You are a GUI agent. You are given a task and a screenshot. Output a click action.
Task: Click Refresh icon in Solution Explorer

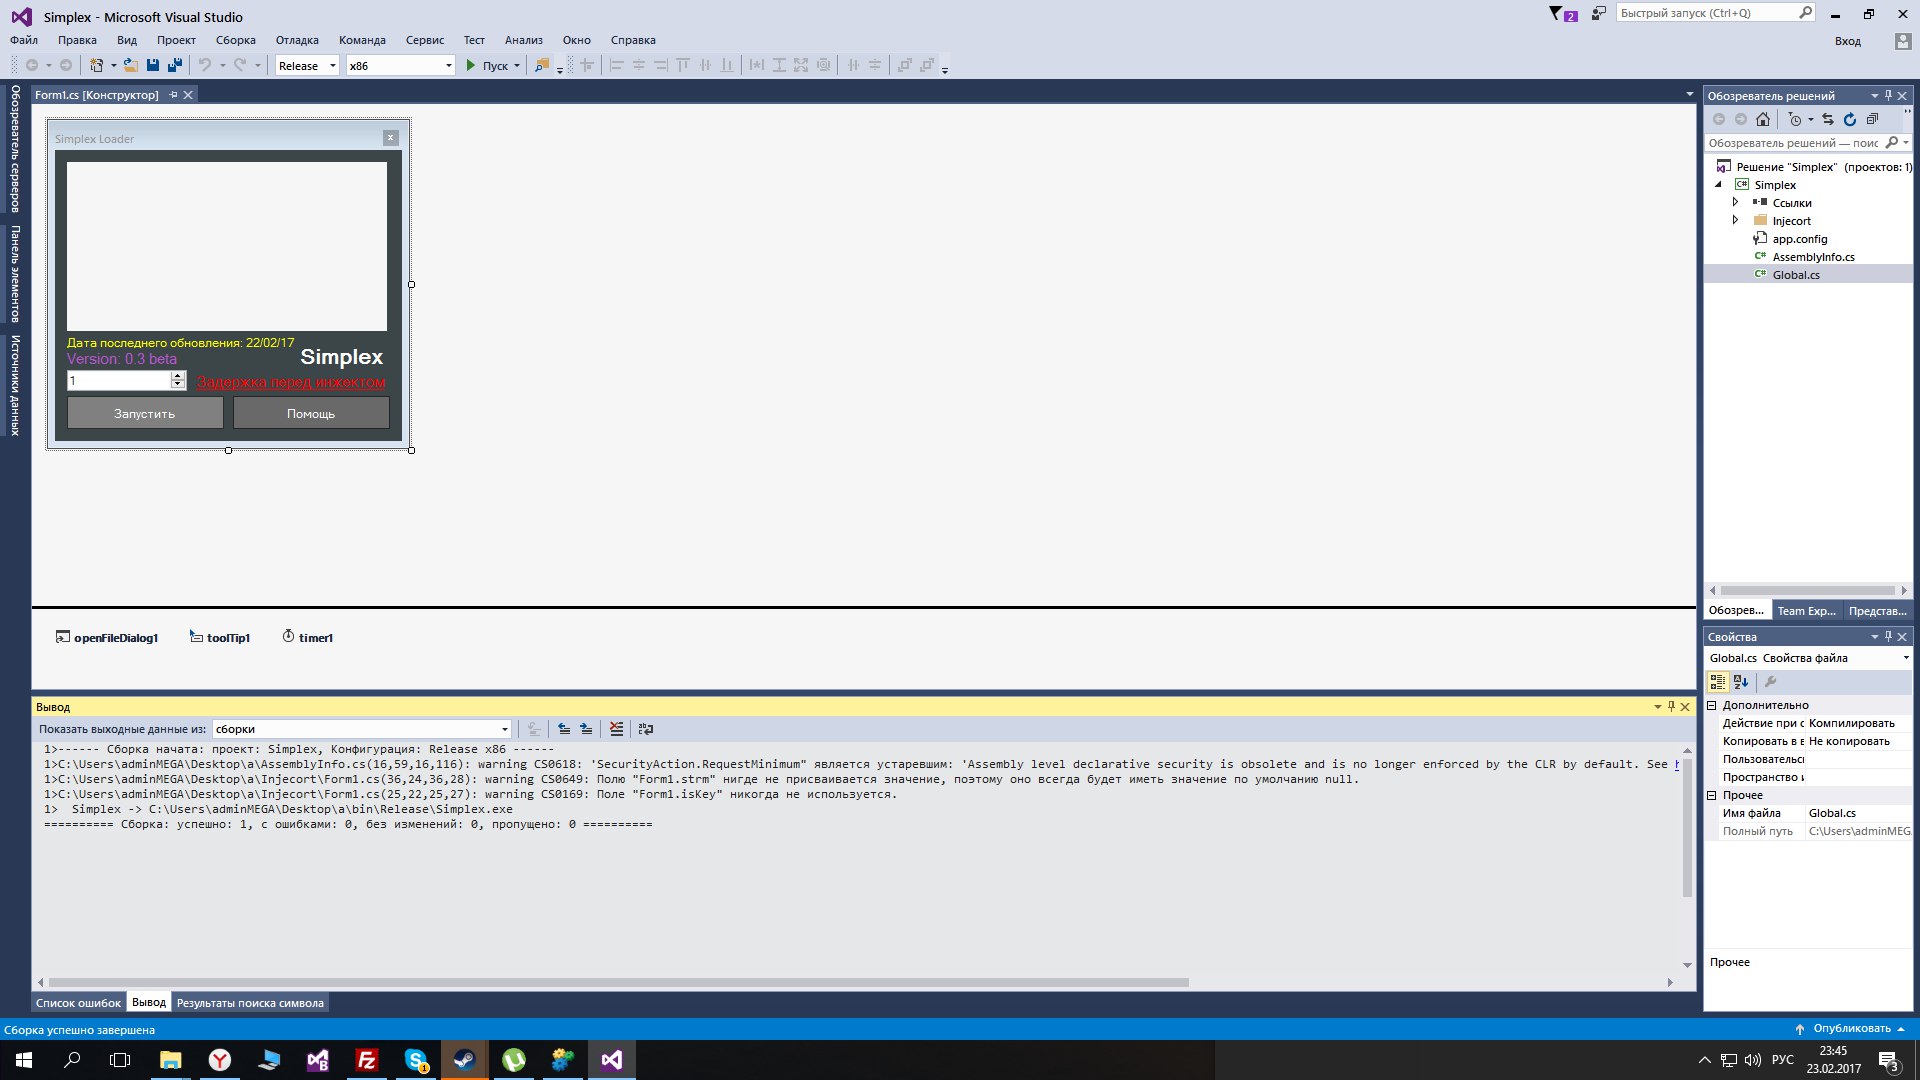pyautogui.click(x=1850, y=119)
